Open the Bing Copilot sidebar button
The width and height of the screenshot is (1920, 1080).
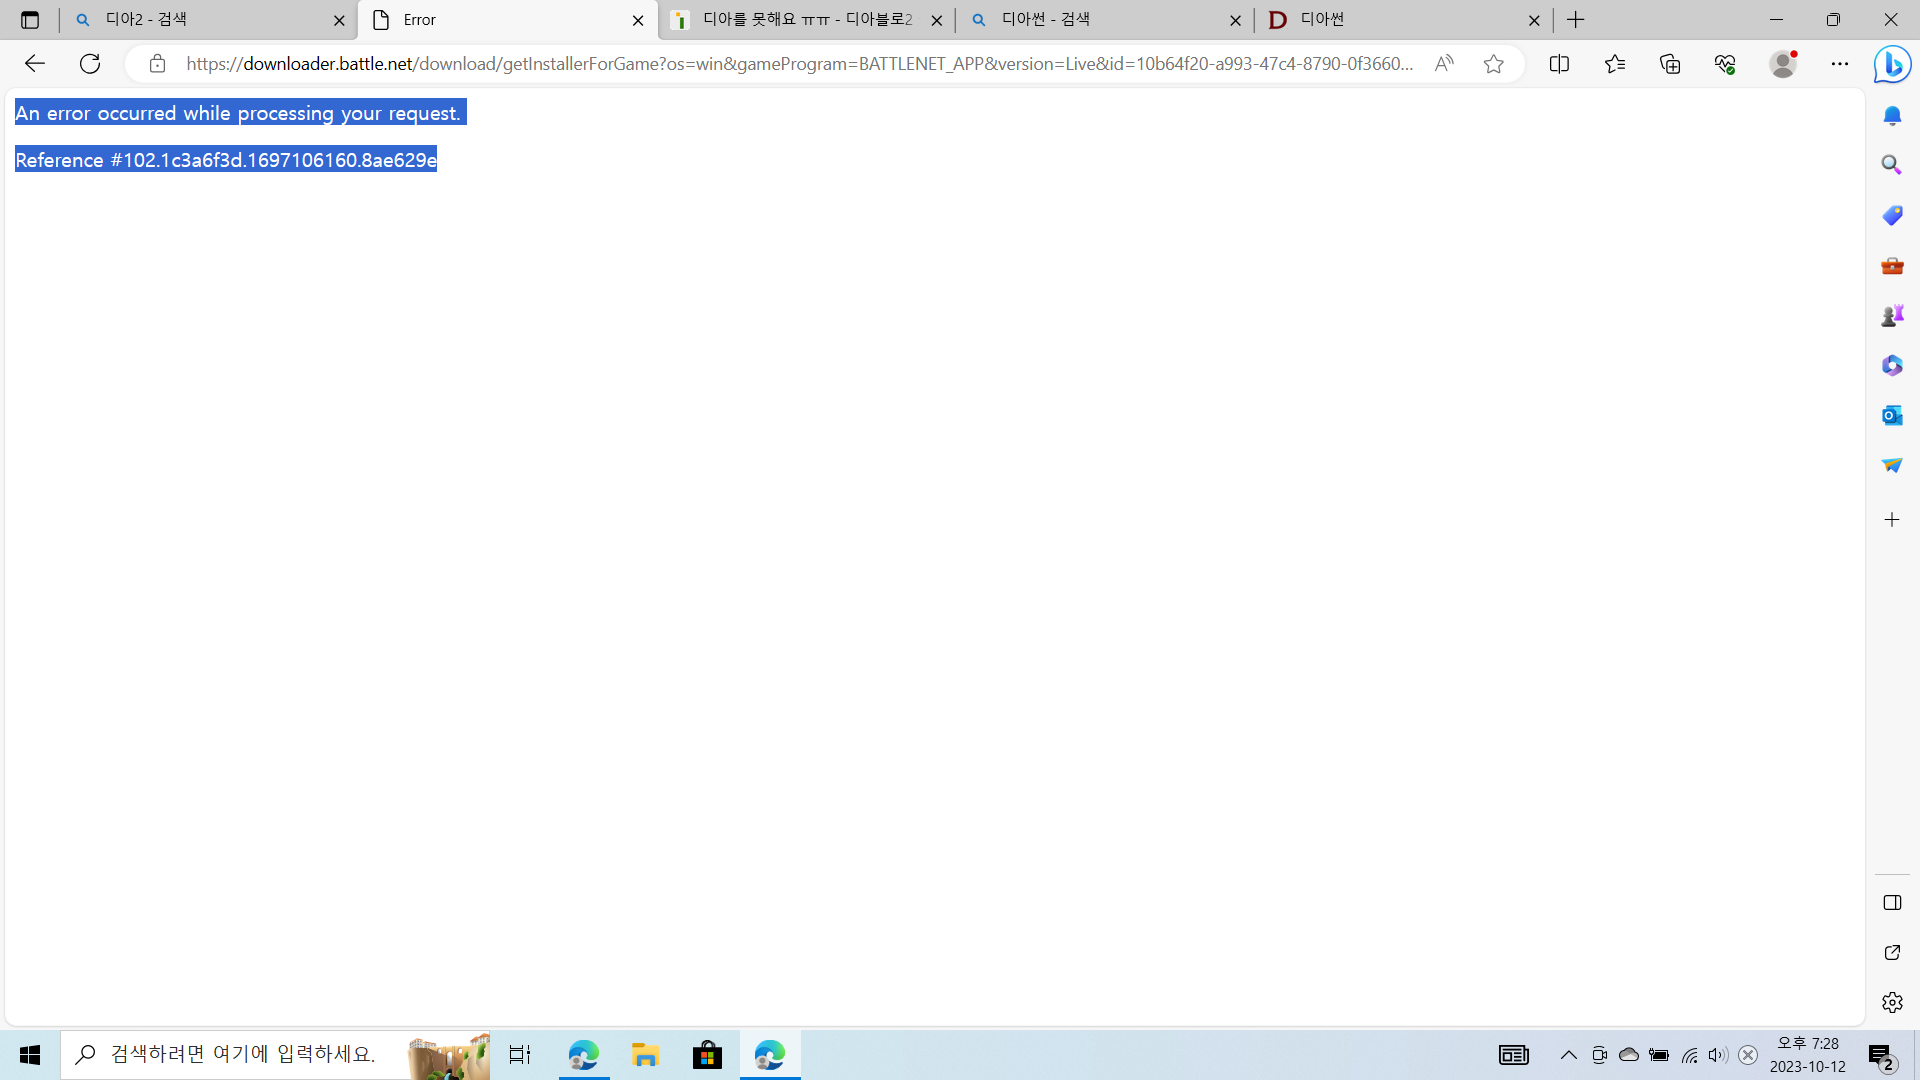(1892, 65)
